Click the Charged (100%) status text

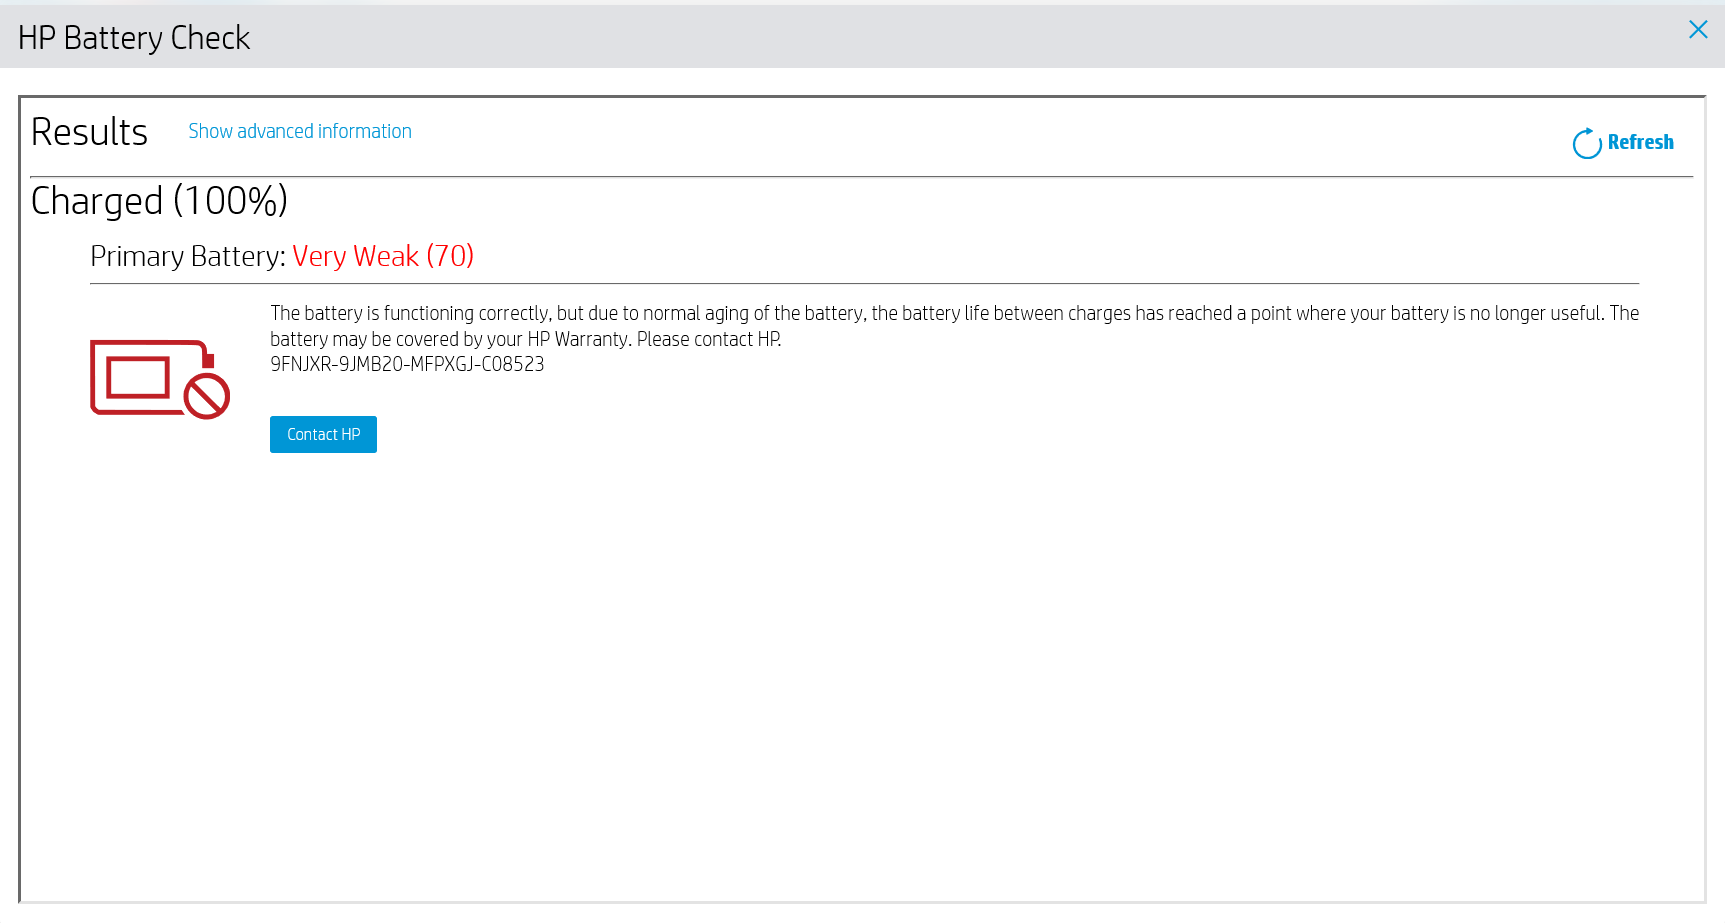pyautogui.click(x=159, y=200)
